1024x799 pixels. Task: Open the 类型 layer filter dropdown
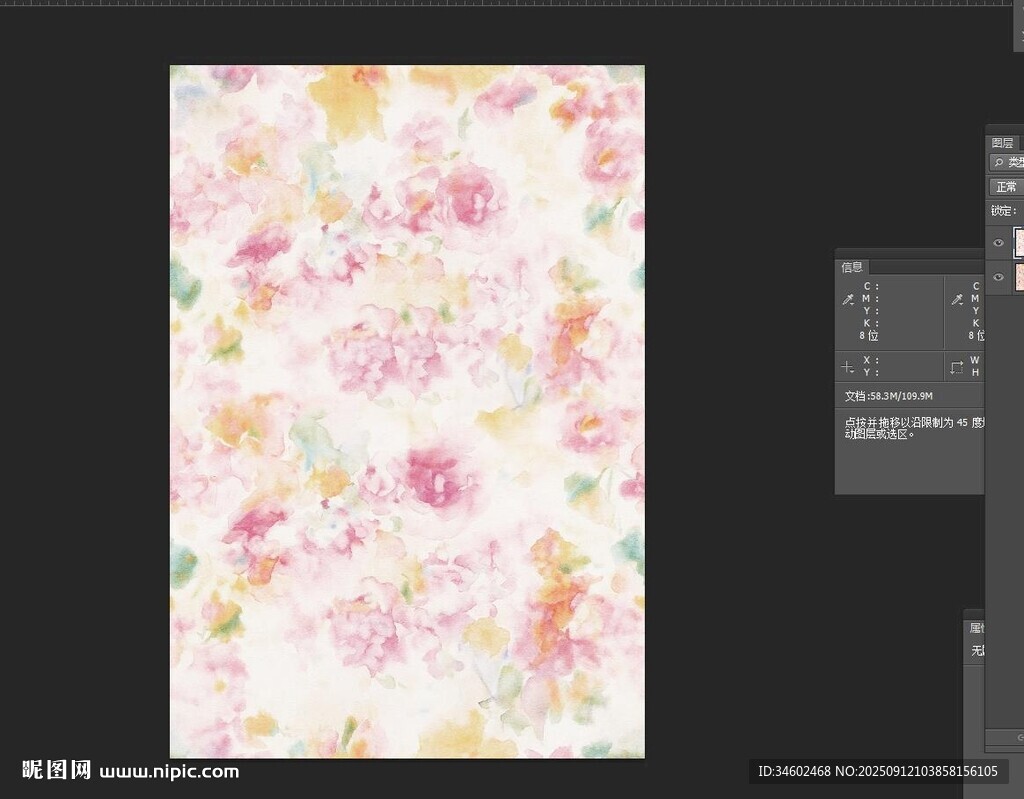1014,162
